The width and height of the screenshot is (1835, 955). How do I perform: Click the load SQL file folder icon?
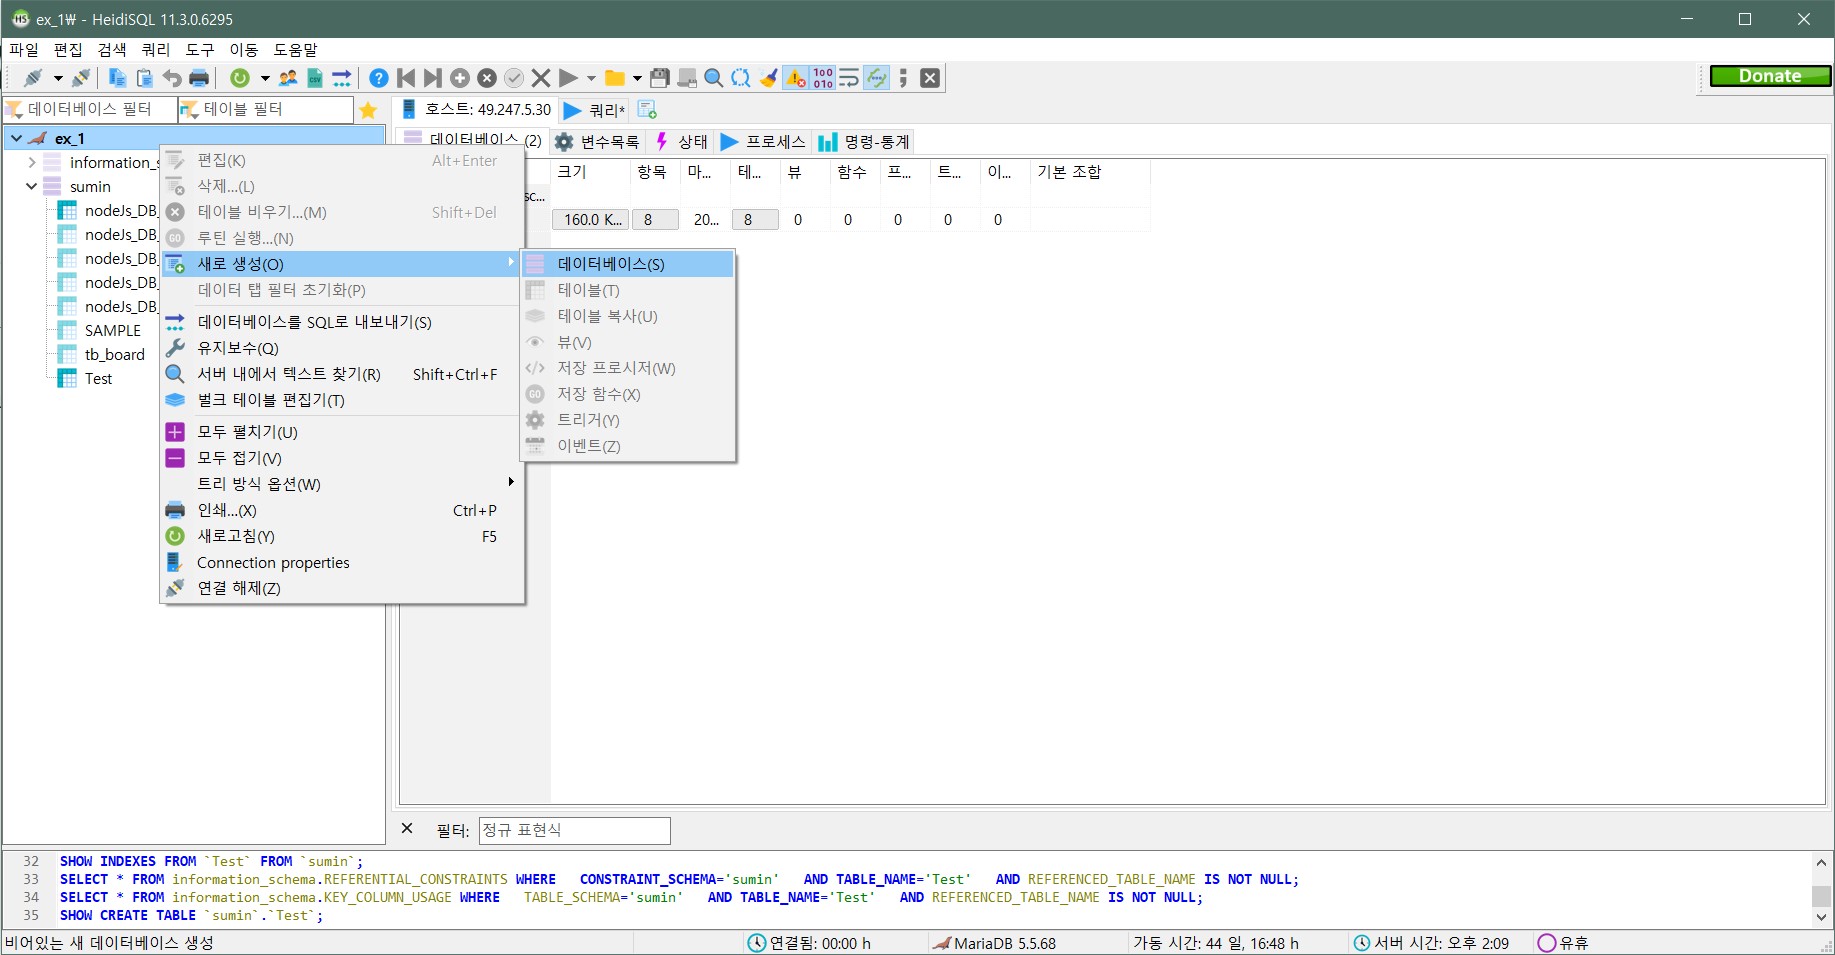[x=615, y=78]
